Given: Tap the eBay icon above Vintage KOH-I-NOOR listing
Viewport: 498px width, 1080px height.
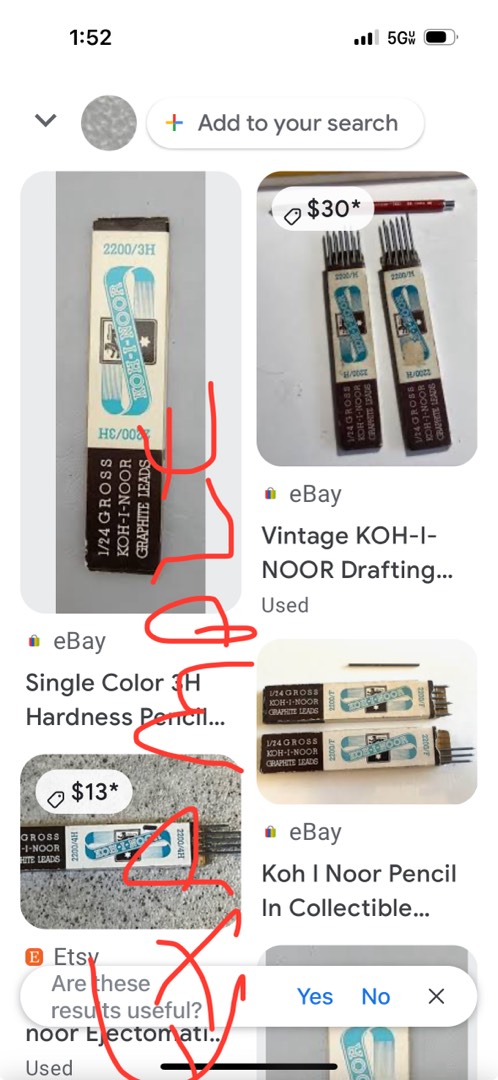Looking at the screenshot, I should (x=271, y=494).
